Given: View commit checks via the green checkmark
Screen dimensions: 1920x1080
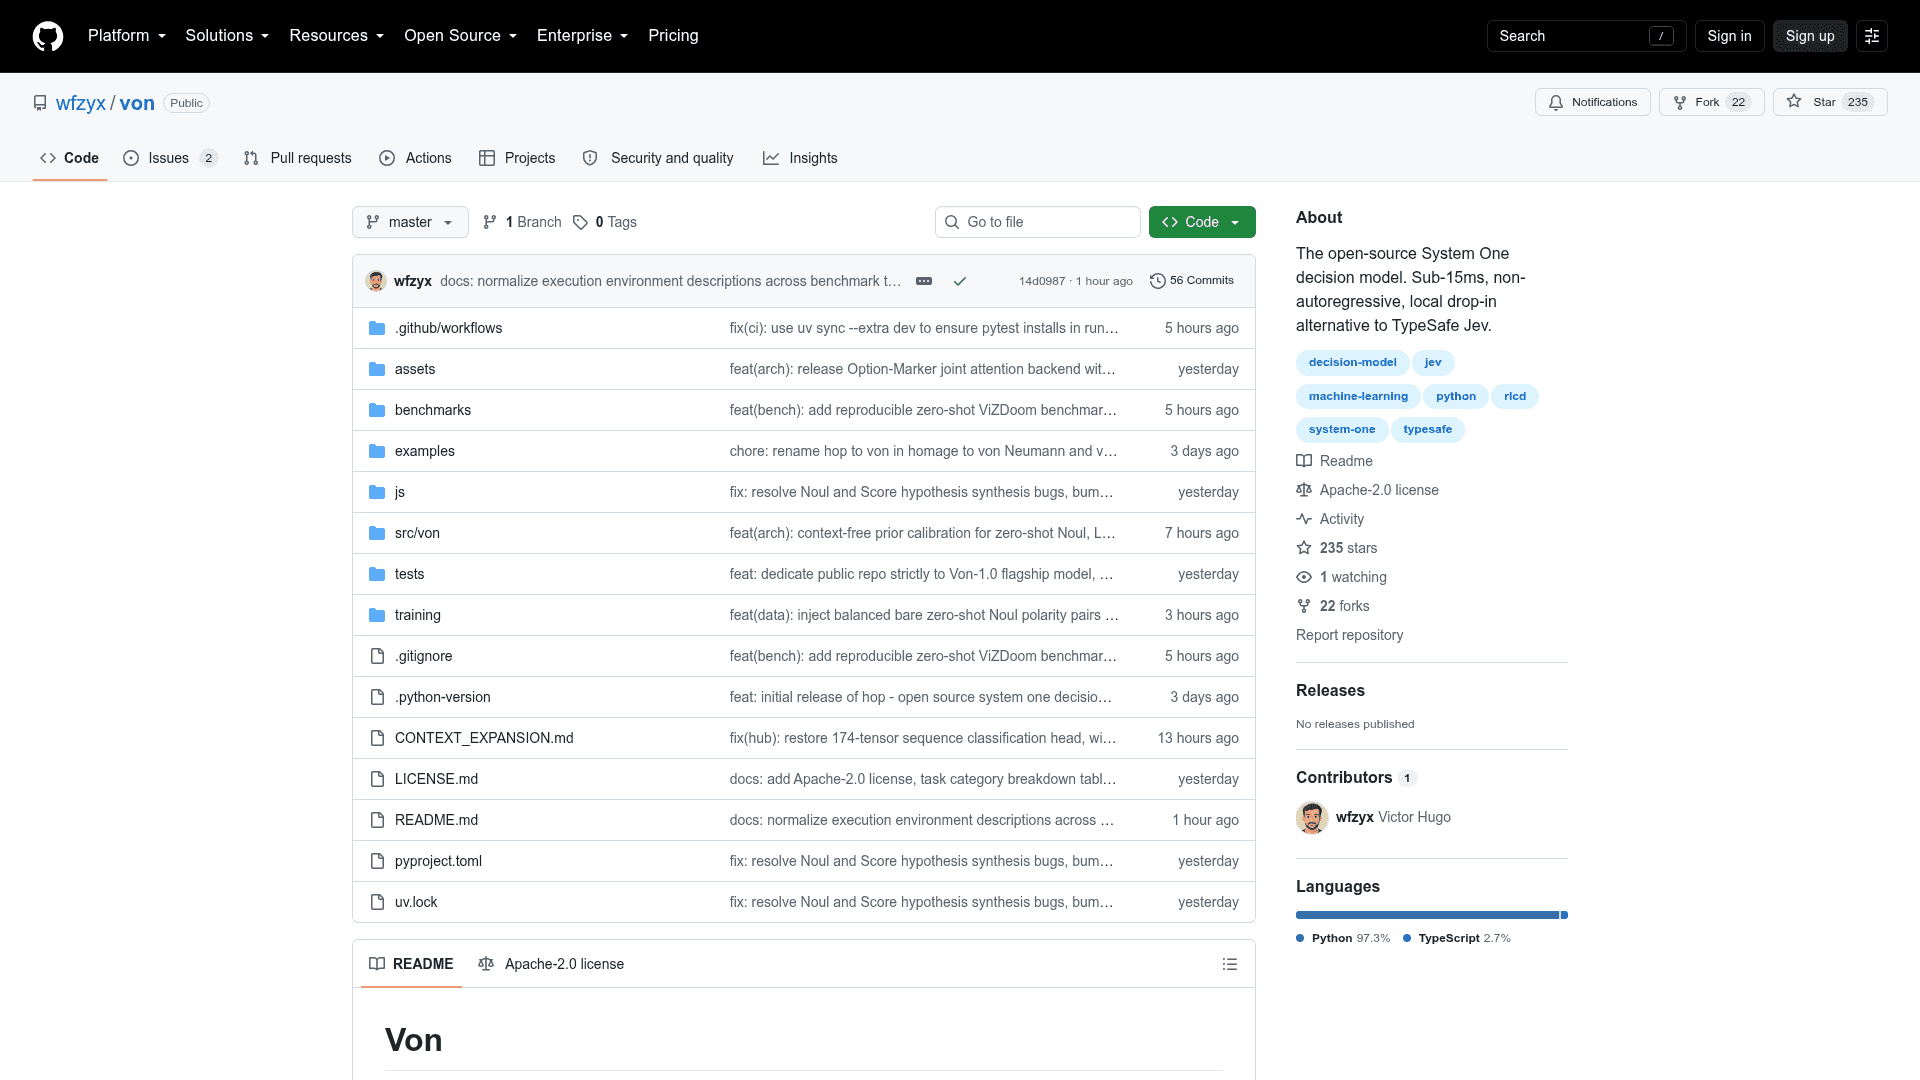Looking at the screenshot, I should [960, 281].
